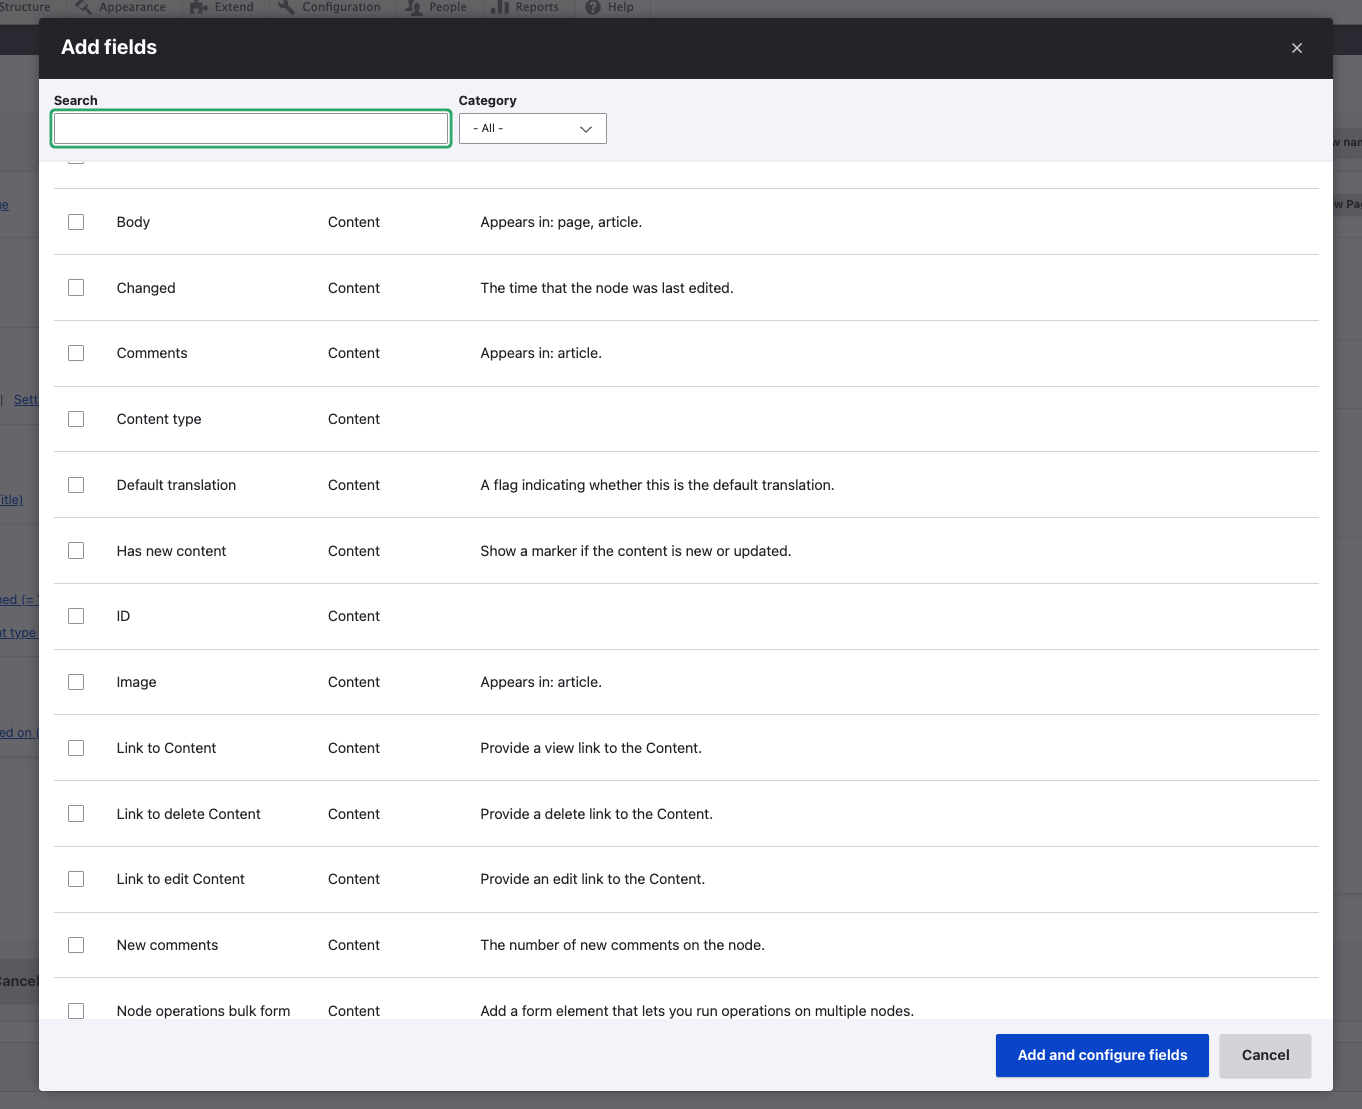1362x1109 pixels.
Task: Check the Link to Content checkbox
Action: 76,748
